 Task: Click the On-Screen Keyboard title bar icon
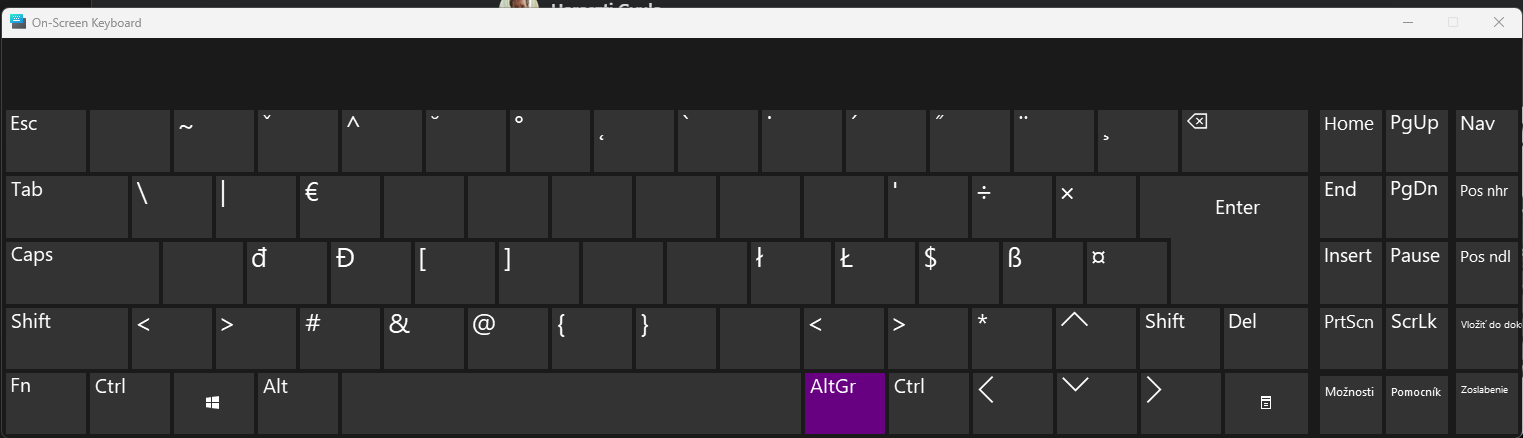(18, 22)
